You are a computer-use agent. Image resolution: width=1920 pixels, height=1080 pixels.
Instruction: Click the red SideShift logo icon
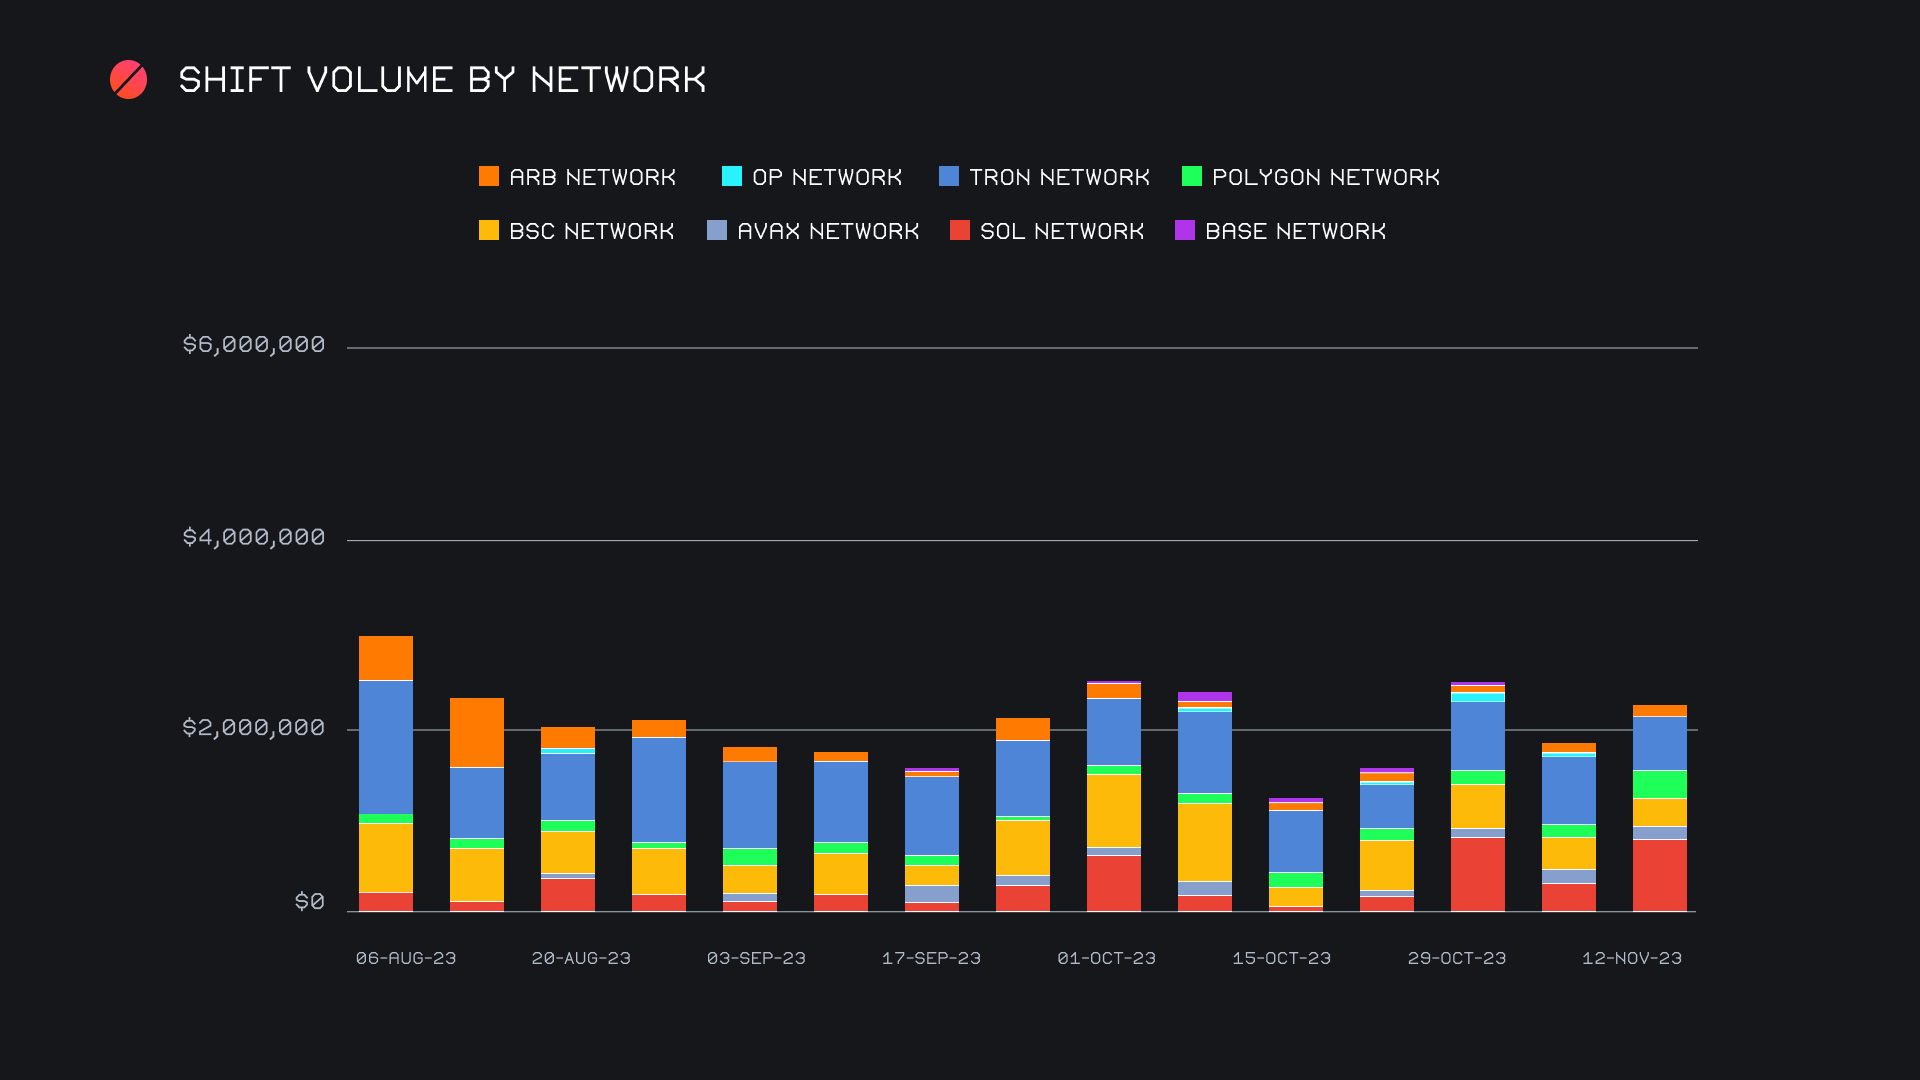[x=128, y=80]
